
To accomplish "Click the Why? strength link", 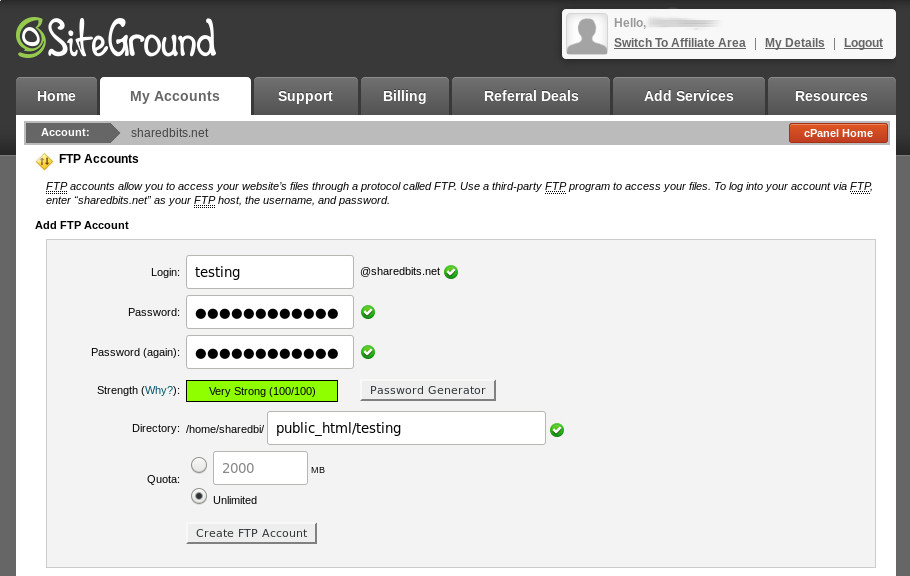I will (159, 390).
